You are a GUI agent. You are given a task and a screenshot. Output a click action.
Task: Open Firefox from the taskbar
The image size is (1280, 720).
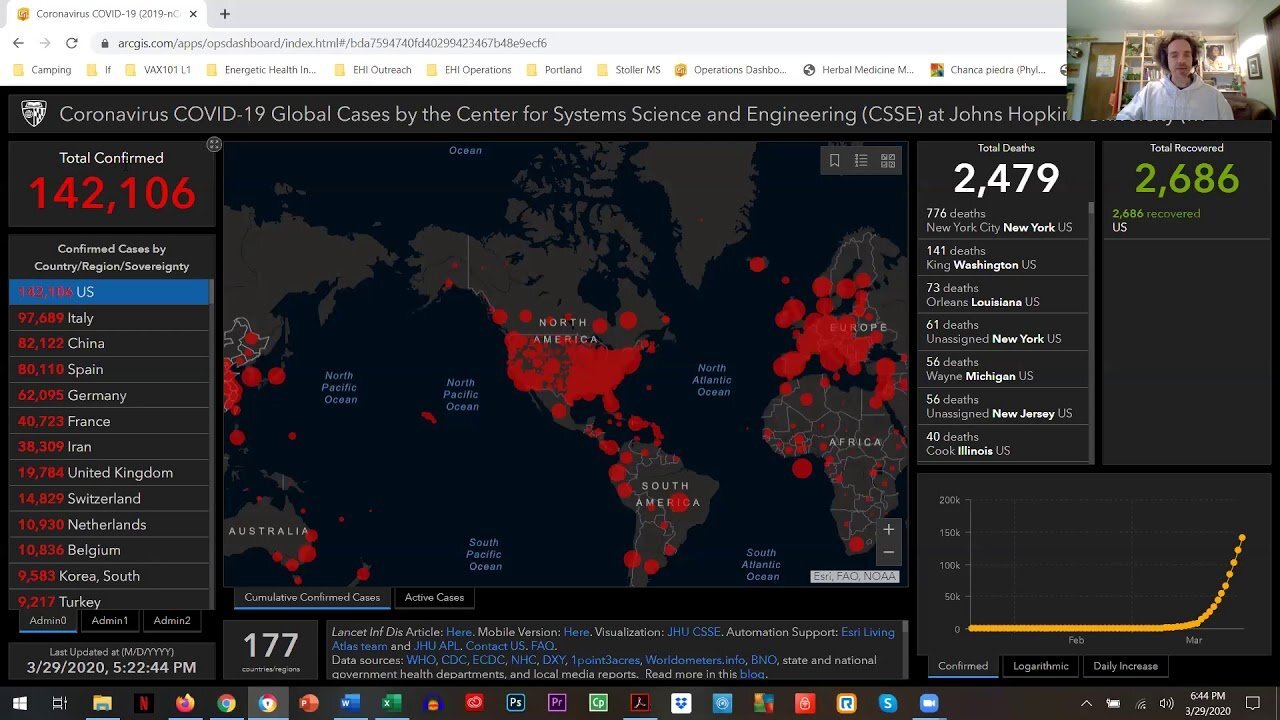(x=185, y=703)
